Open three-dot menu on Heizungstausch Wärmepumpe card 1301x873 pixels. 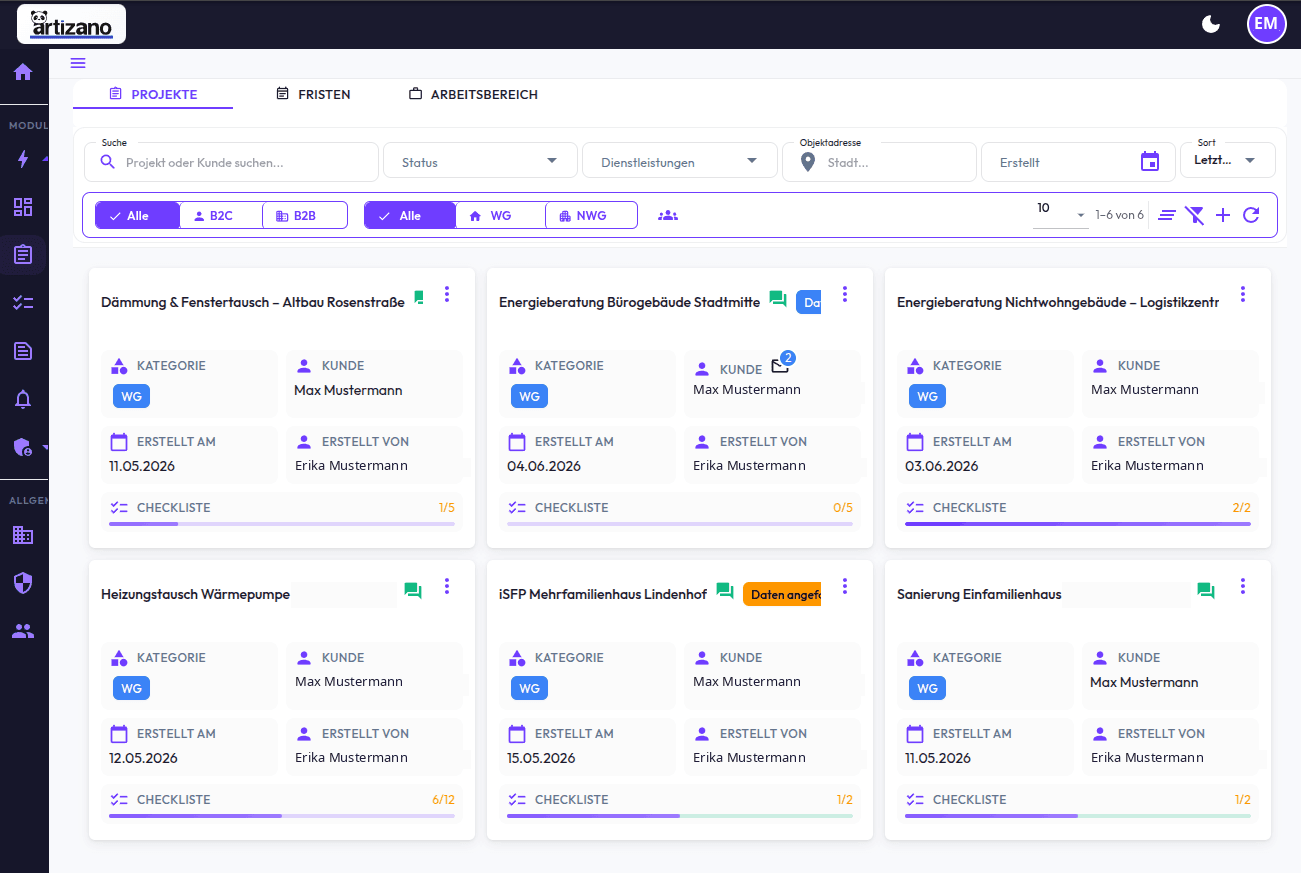(447, 586)
